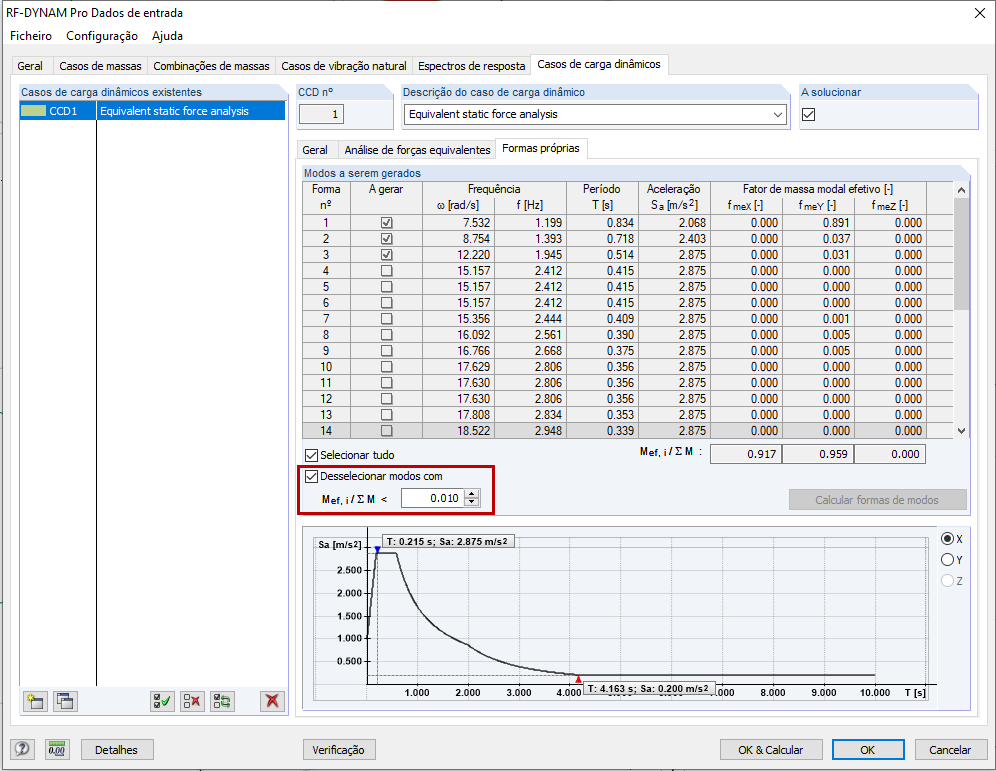Click the Verificação button
This screenshot has width=996, height=771.
[339, 750]
